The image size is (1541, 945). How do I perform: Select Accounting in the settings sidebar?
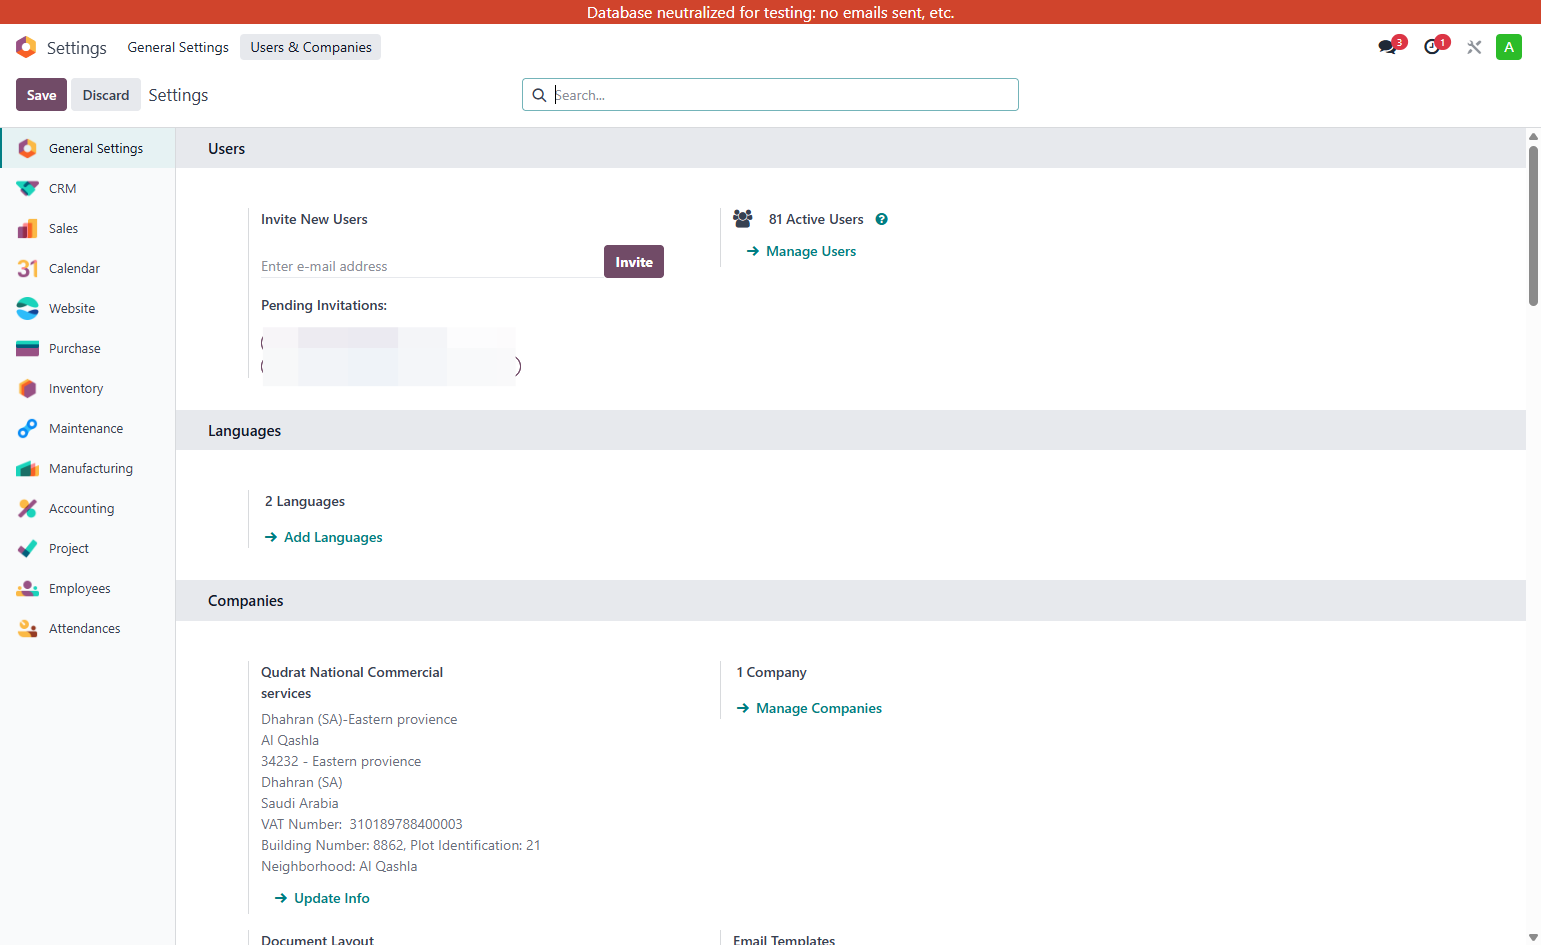click(88, 508)
